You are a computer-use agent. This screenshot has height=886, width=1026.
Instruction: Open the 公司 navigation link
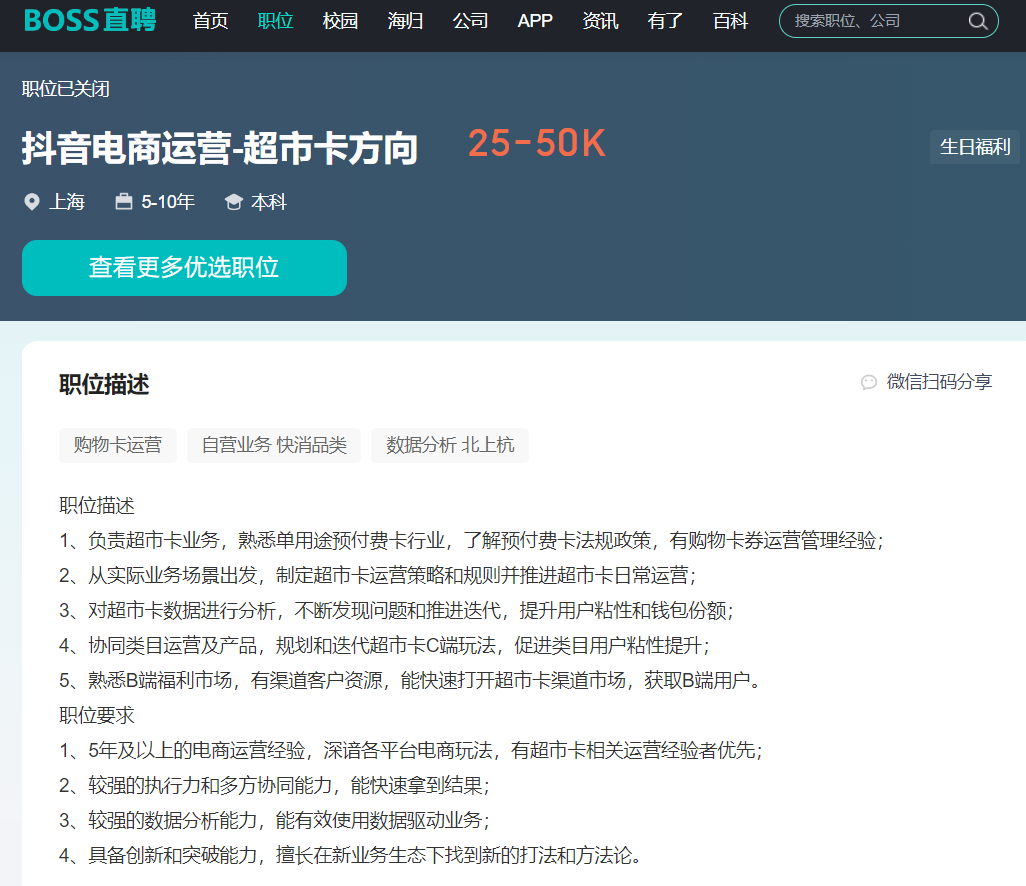point(470,21)
